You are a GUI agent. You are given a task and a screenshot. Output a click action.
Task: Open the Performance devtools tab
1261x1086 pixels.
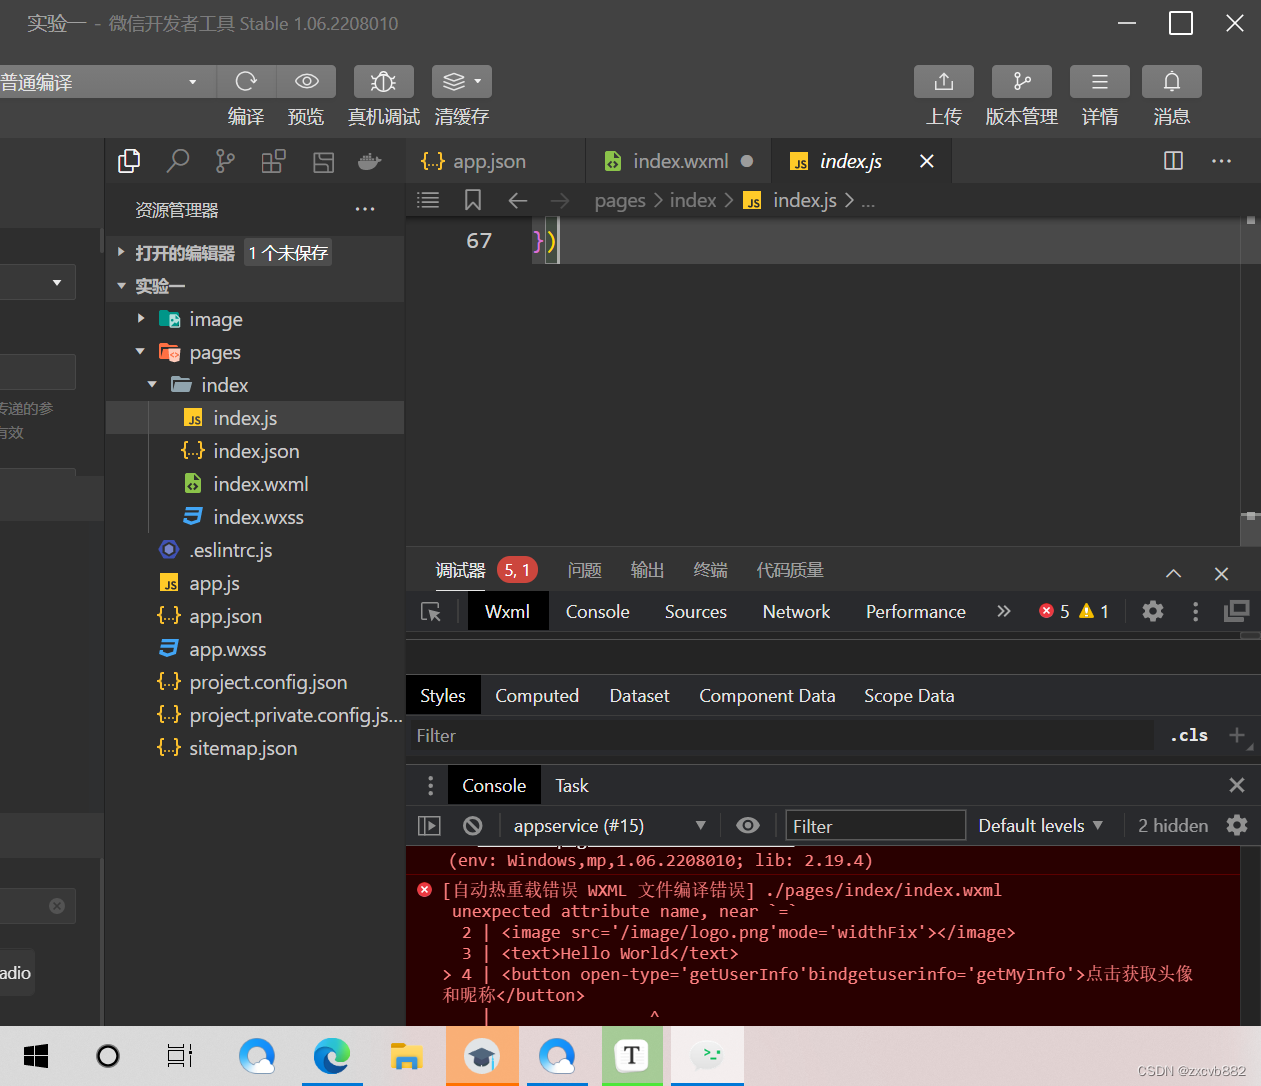pos(916,612)
